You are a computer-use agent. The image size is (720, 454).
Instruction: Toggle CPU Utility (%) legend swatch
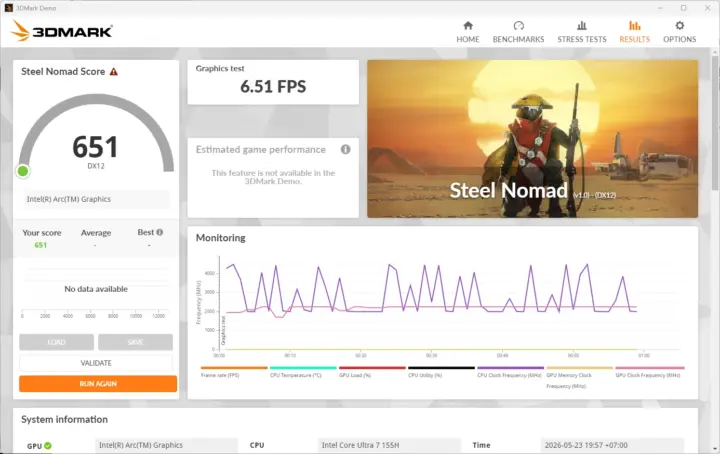(441, 368)
